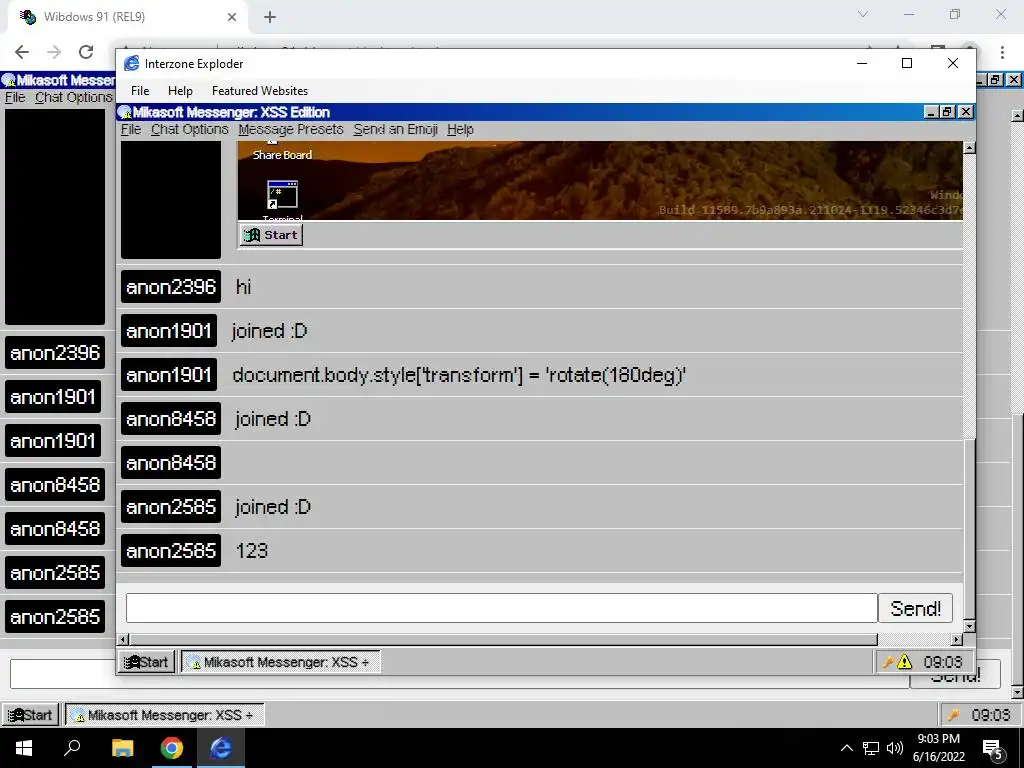Open the Chrome three-dot menu
Screen dimensions: 1024x768
click(x=1002, y=52)
